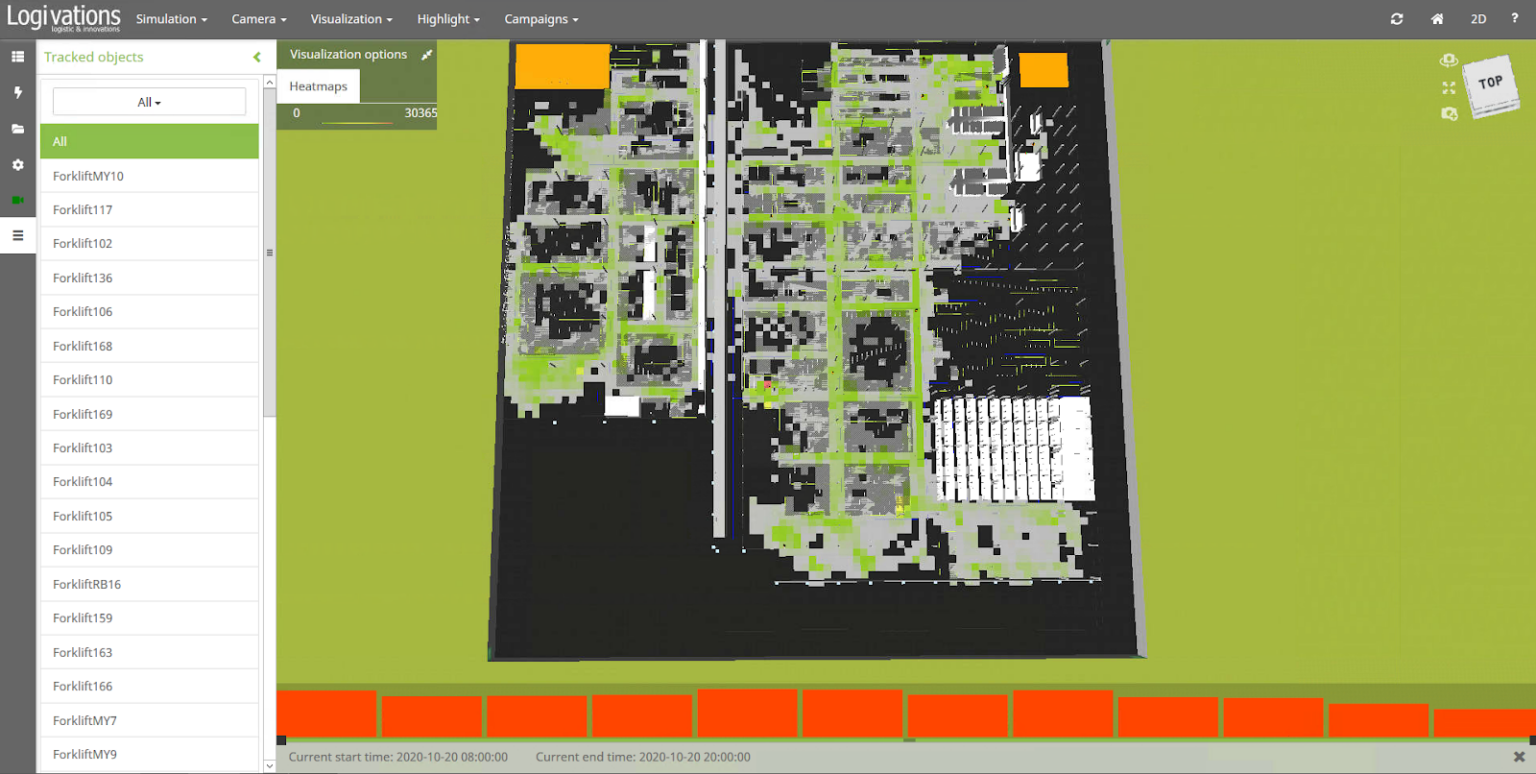Collapse the Tracked objects panel
Viewport: 1536px width, 774px height.
coord(257,58)
